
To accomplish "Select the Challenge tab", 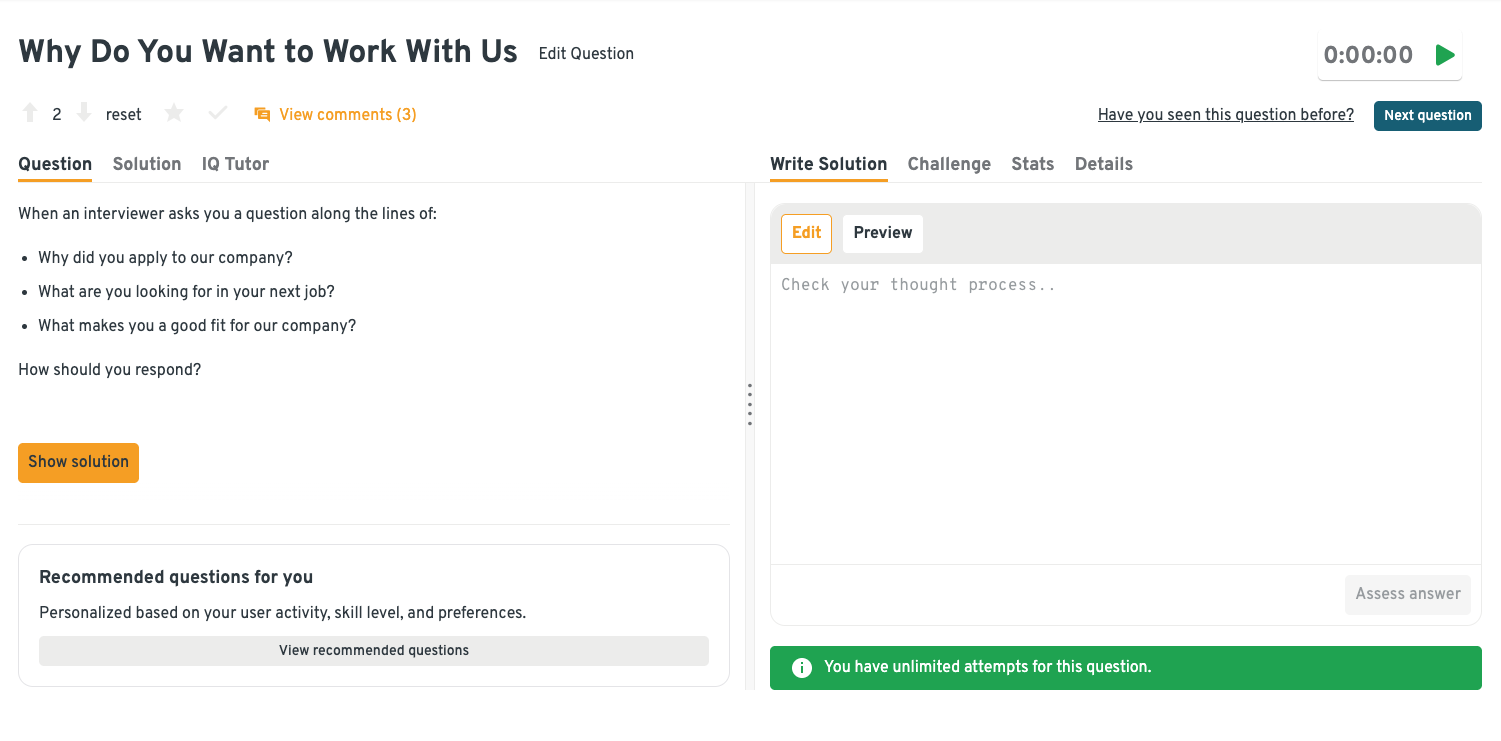I will (949, 164).
